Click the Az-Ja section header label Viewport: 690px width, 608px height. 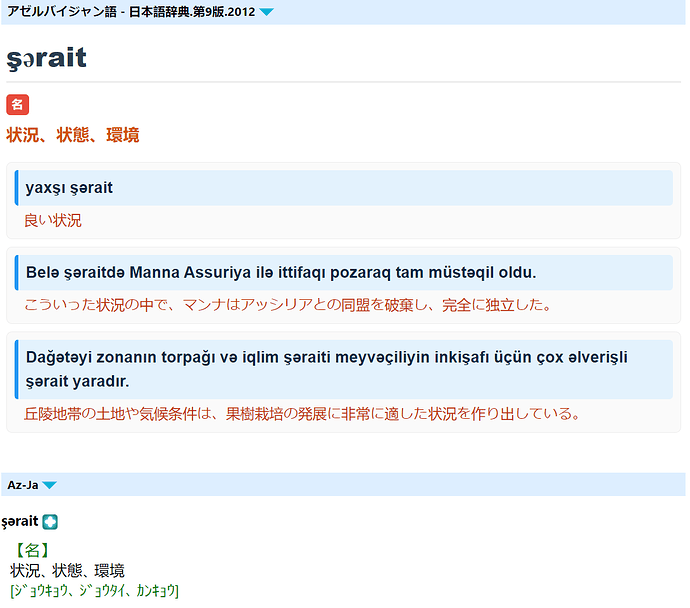coord(22,485)
